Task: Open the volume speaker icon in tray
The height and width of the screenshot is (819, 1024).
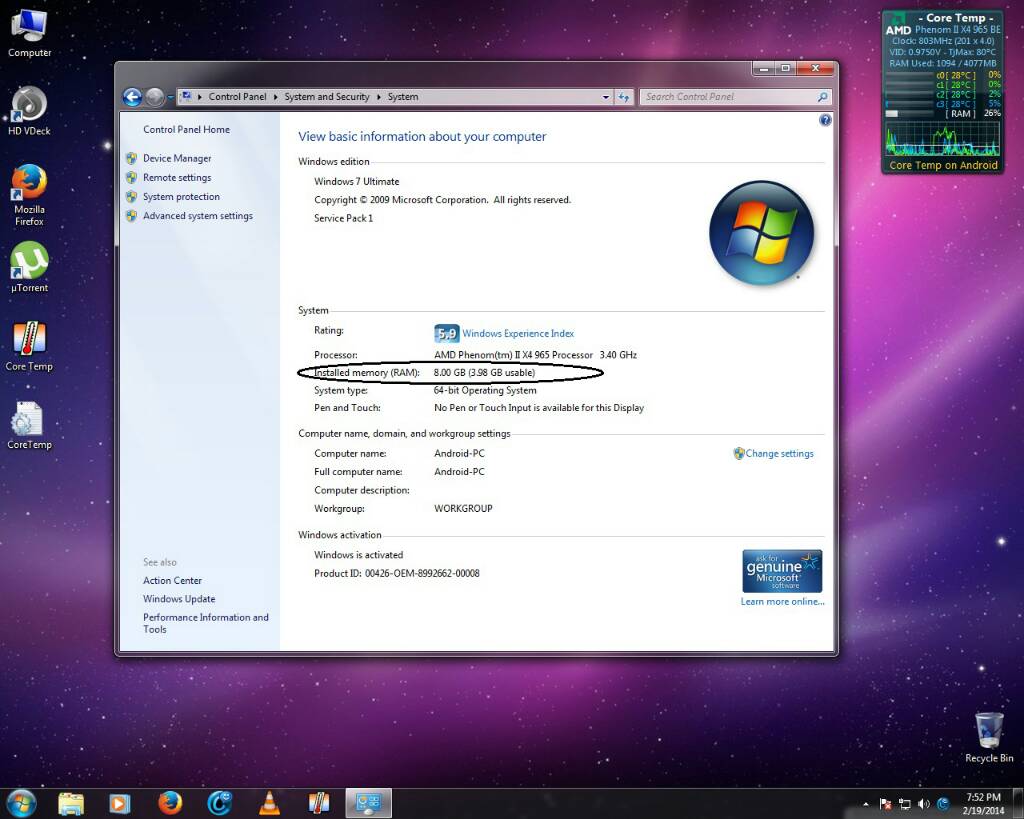Action: click(923, 803)
